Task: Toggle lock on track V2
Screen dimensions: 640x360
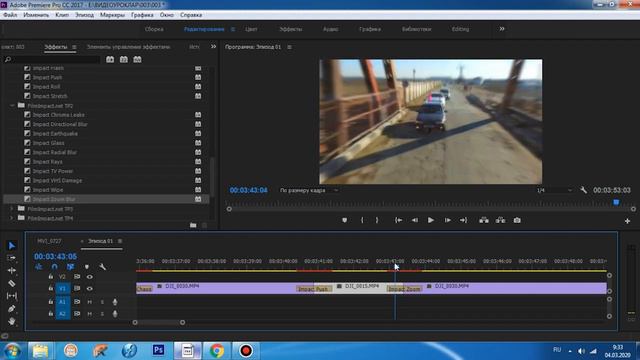Action: (51, 277)
